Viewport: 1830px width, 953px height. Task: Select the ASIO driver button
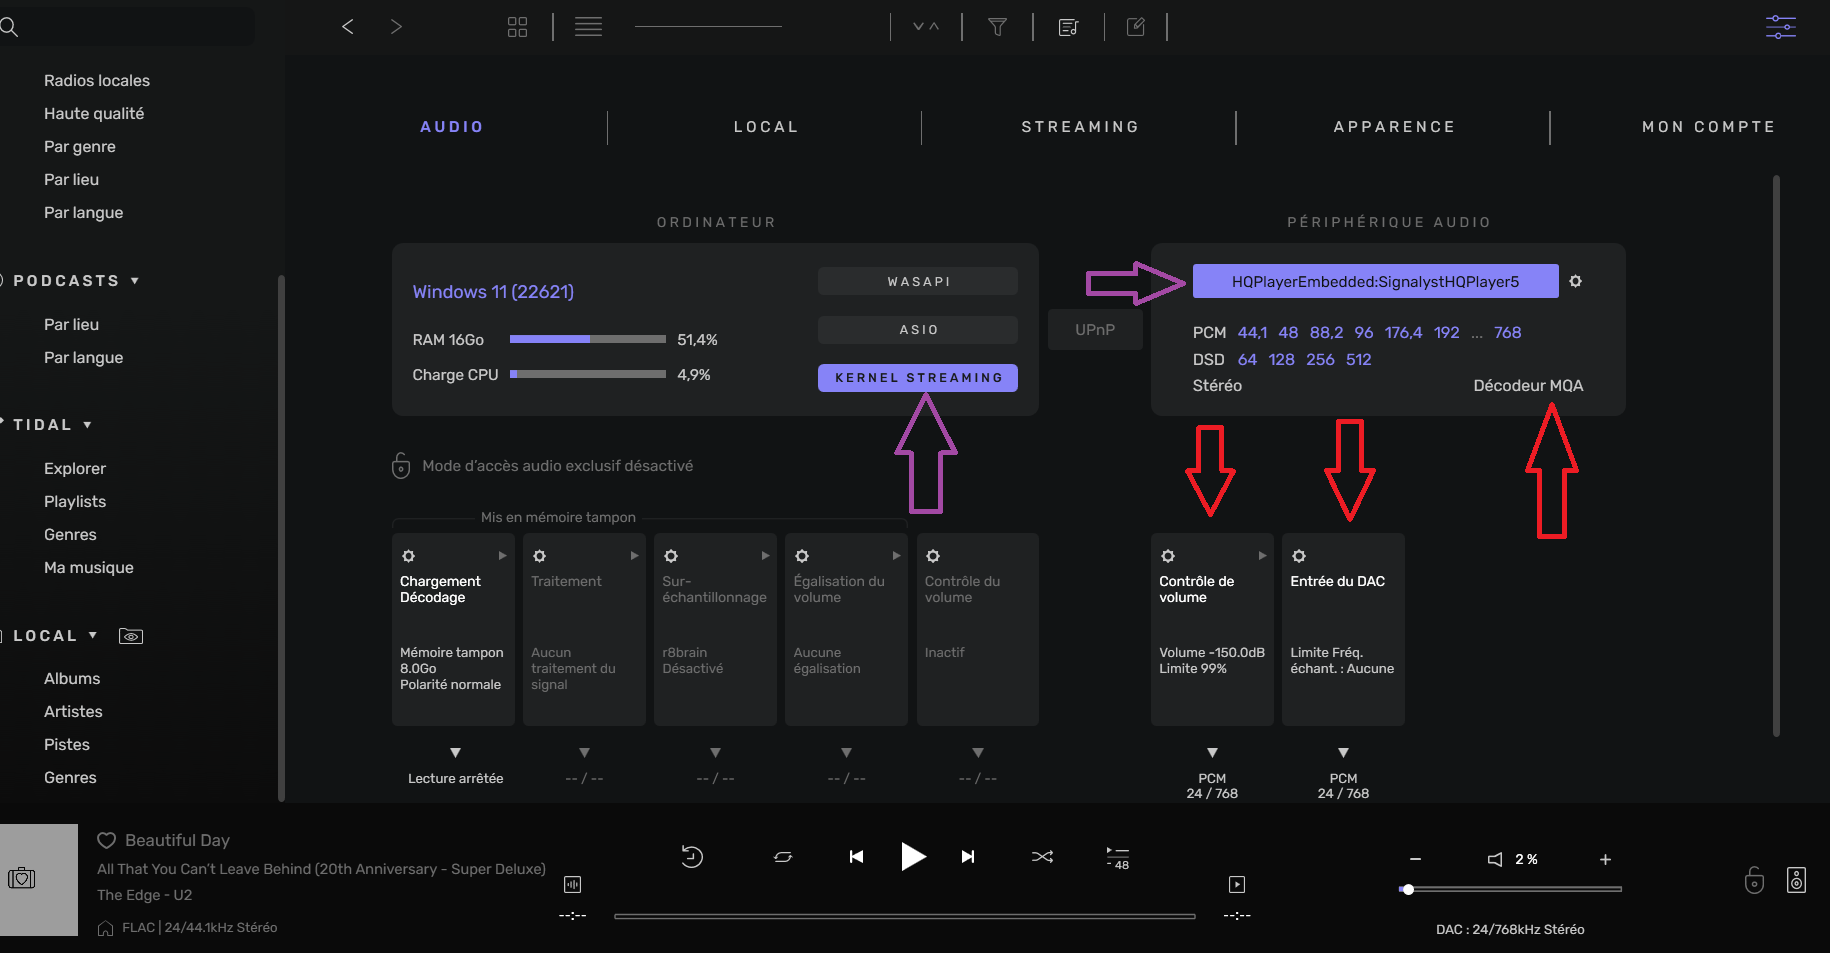tap(918, 330)
